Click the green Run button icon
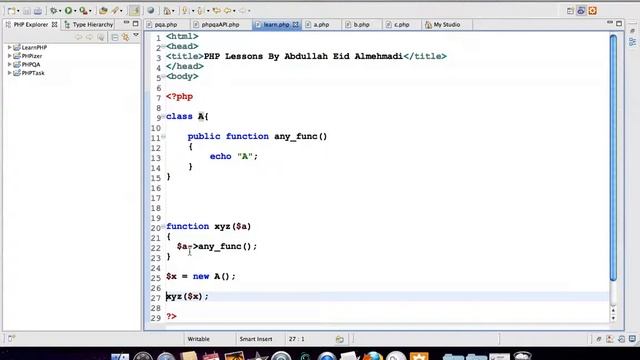The height and width of the screenshot is (360, 640). tap(68, 11)
